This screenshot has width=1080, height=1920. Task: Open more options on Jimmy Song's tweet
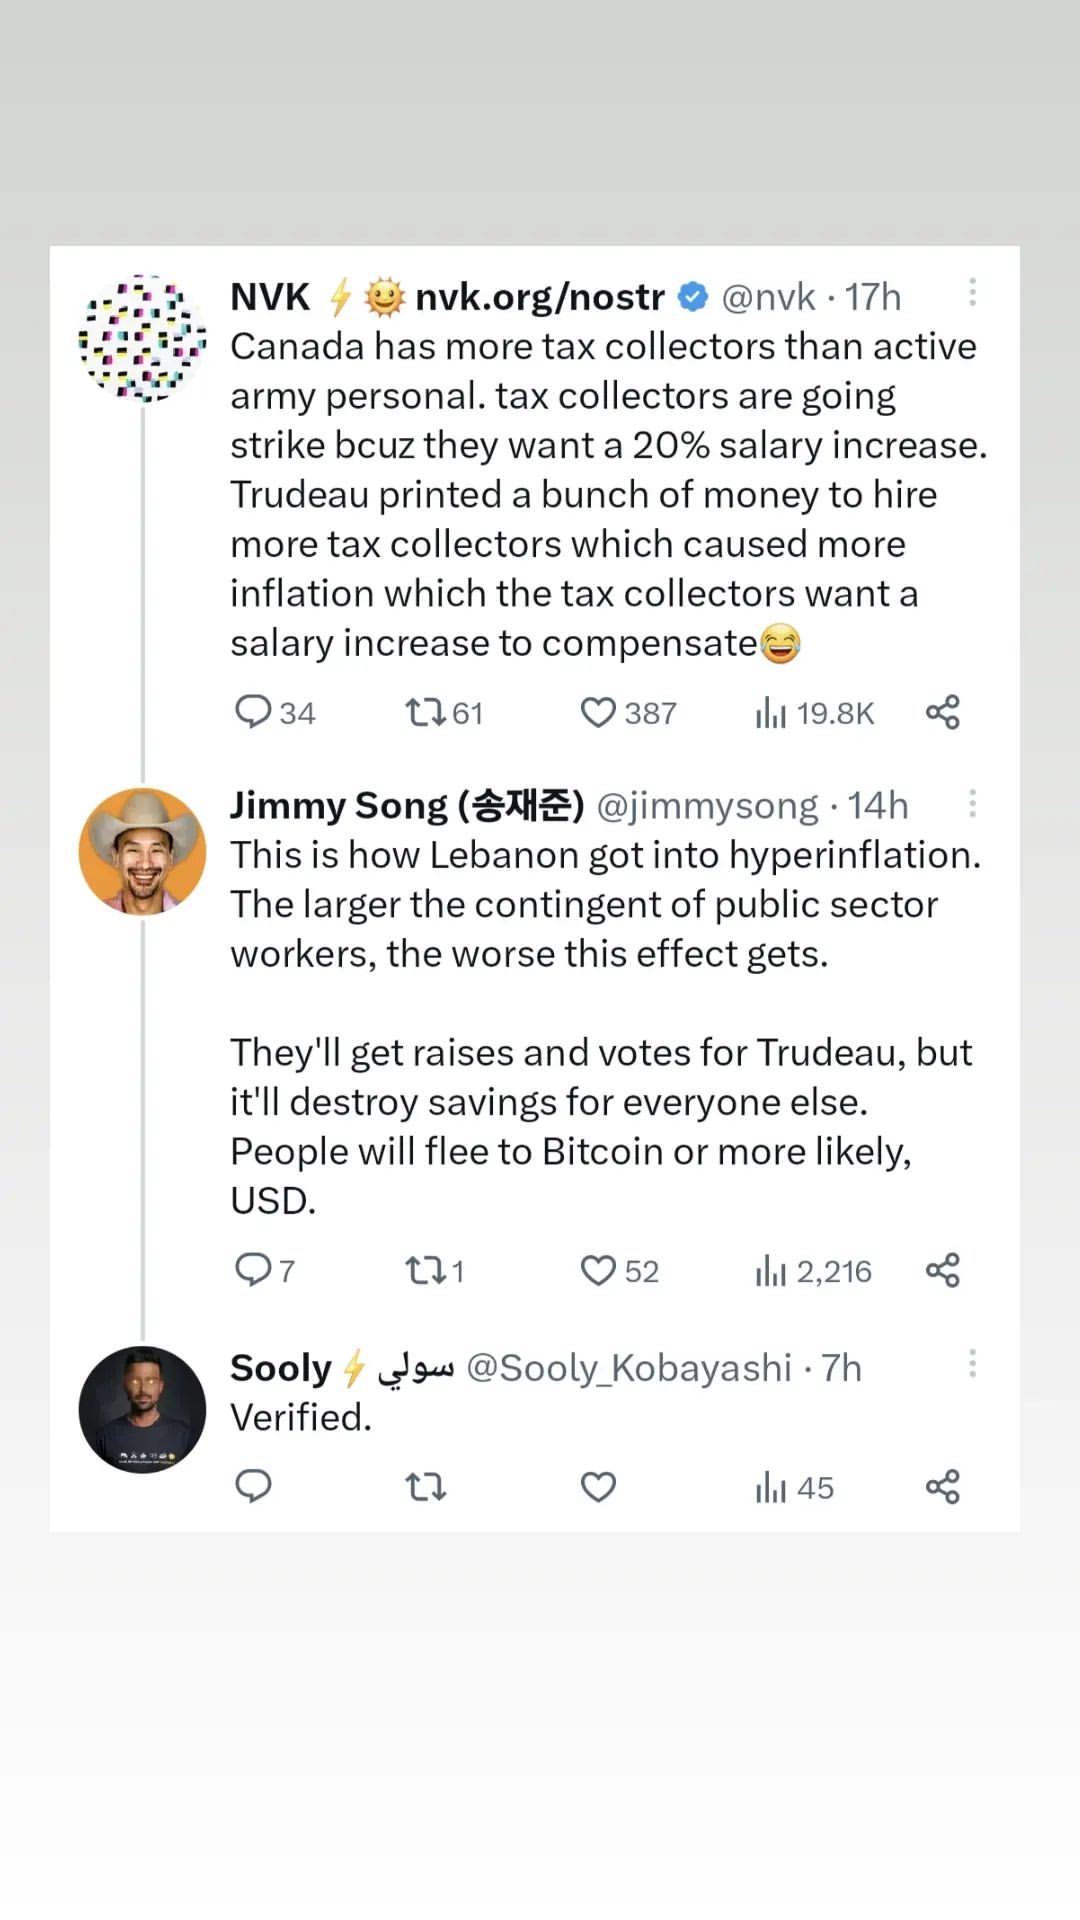[x=972, y=804]
